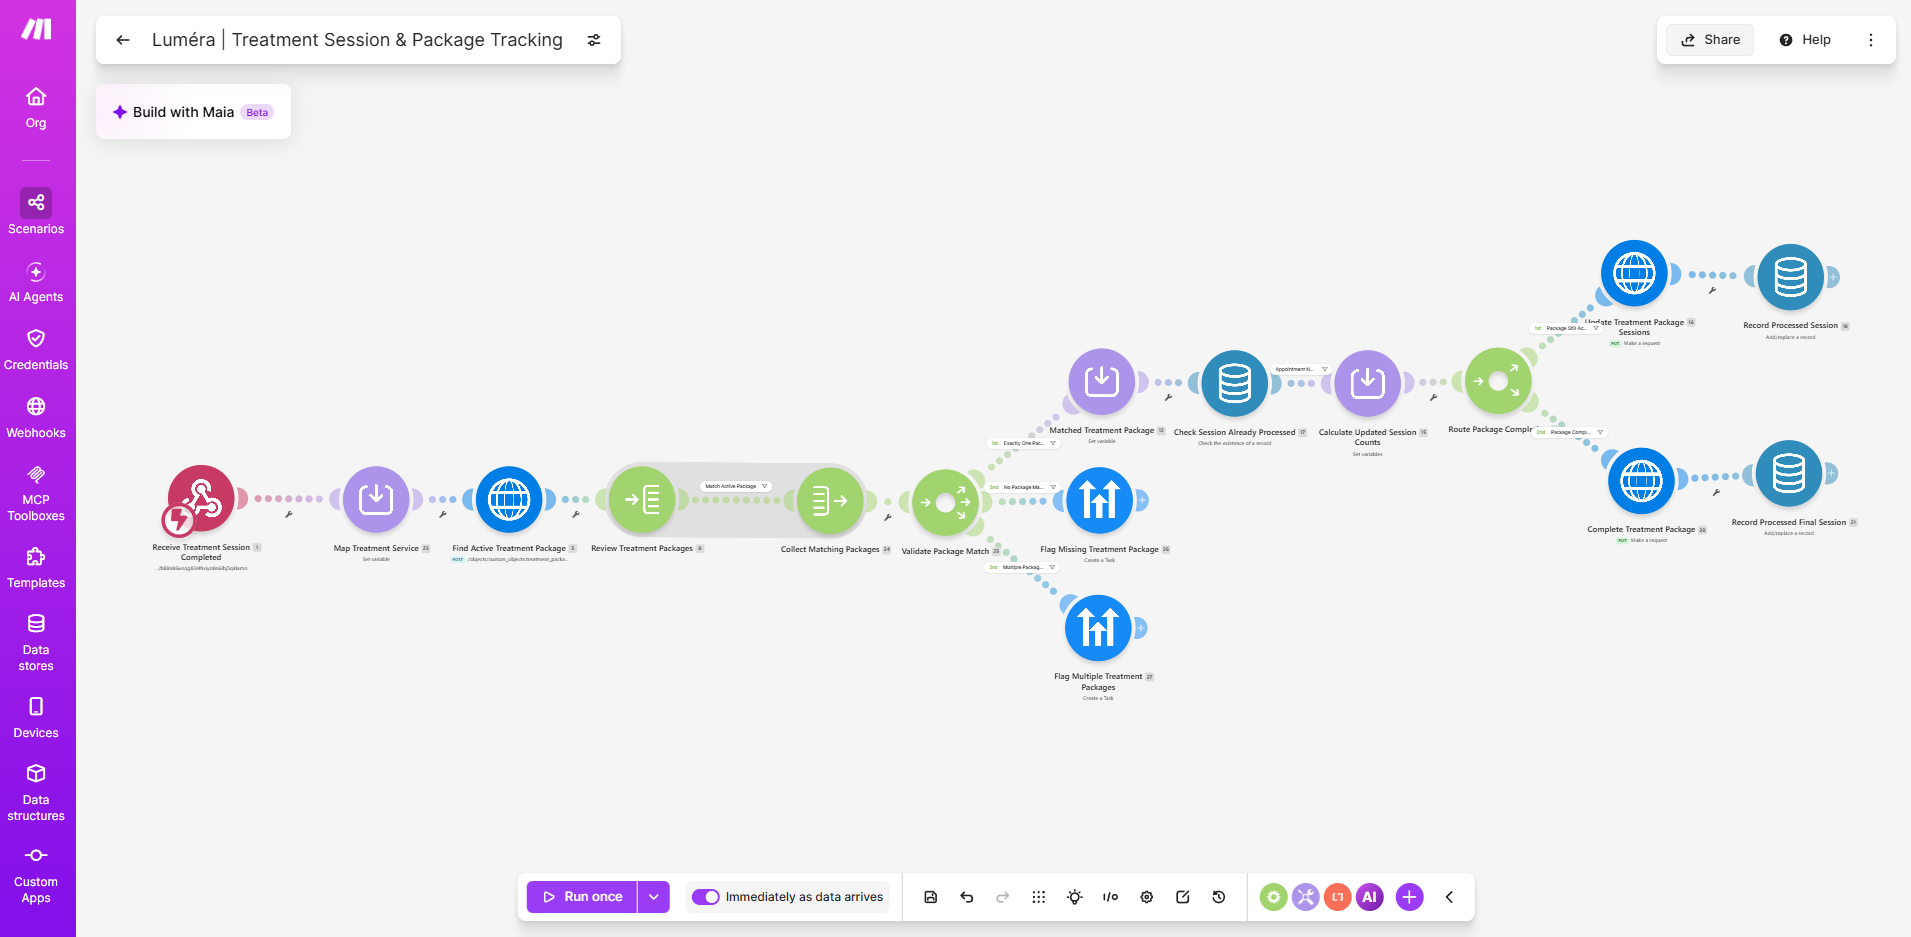Open the Collect Matching Packages aggregator module
1911x937 pixels.
830,500
